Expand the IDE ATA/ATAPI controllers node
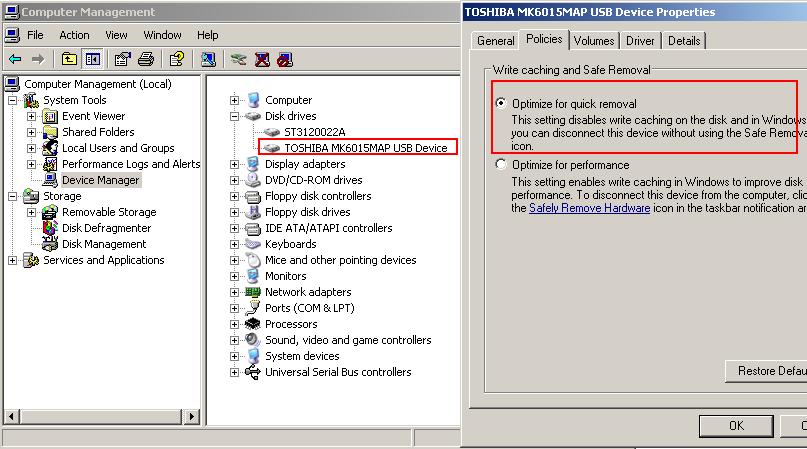 (x=235, y=228)
